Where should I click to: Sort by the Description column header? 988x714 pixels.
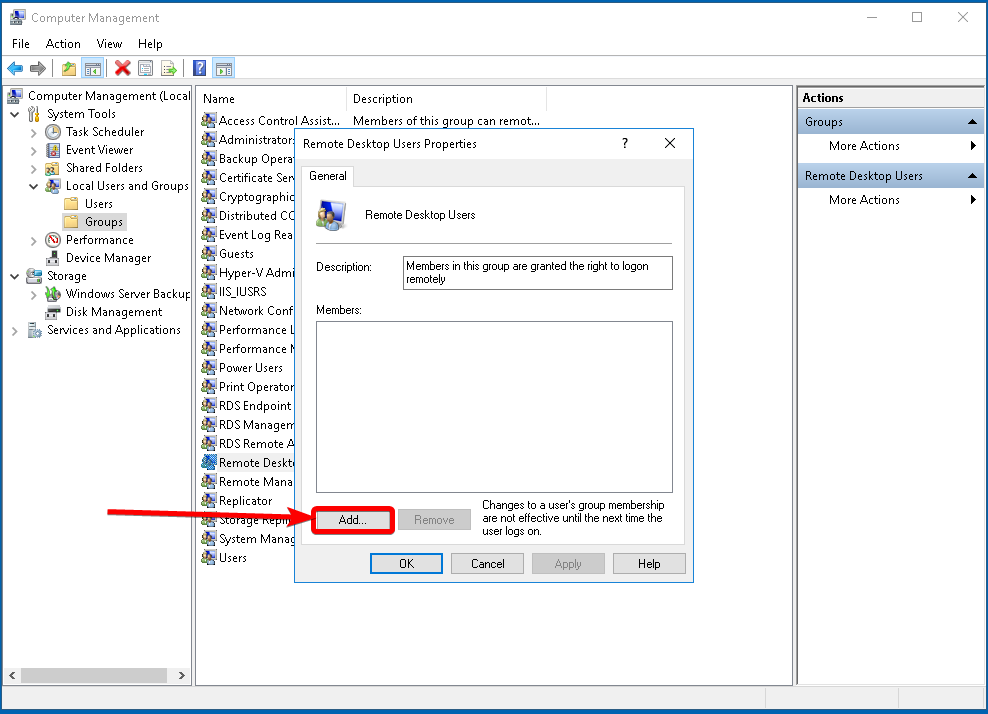pos(447,99)
